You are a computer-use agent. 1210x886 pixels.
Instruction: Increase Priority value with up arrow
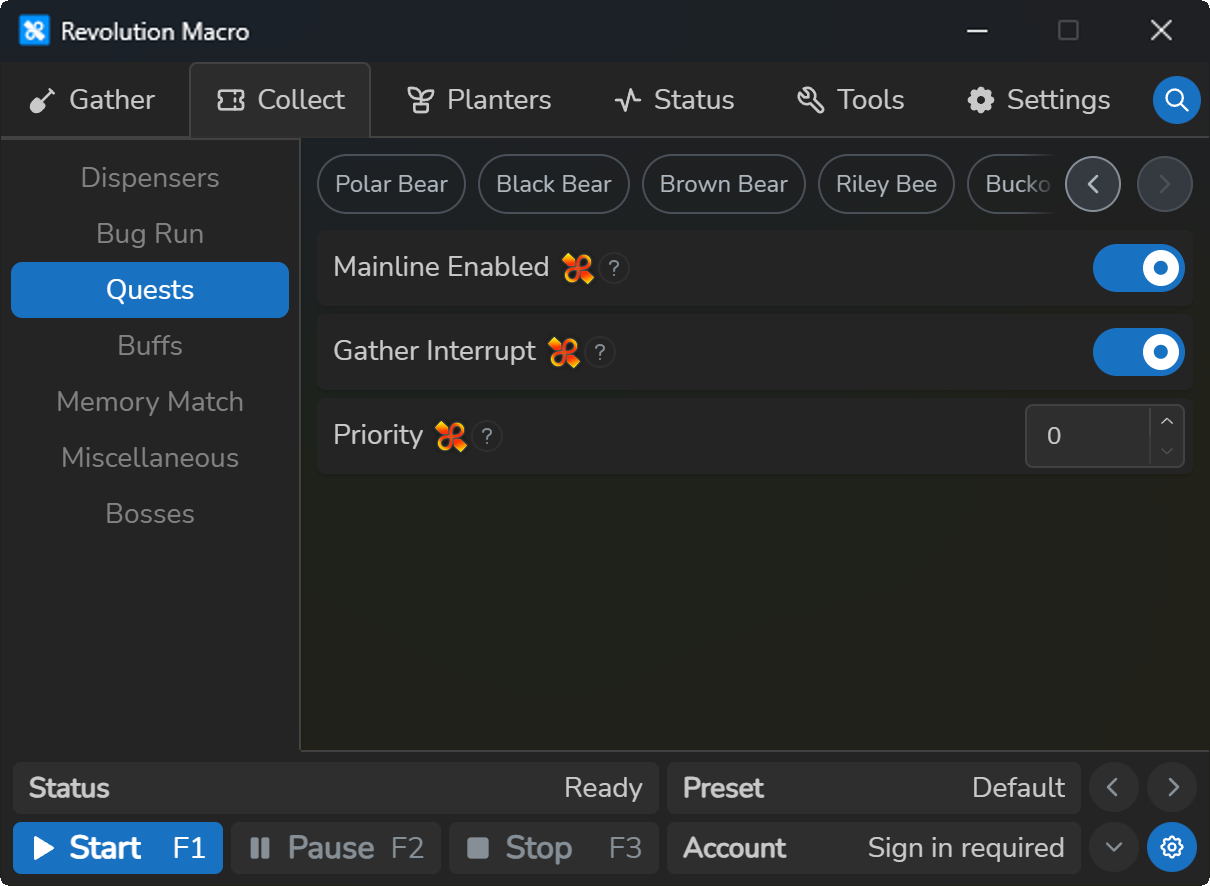pos(1167,421)
